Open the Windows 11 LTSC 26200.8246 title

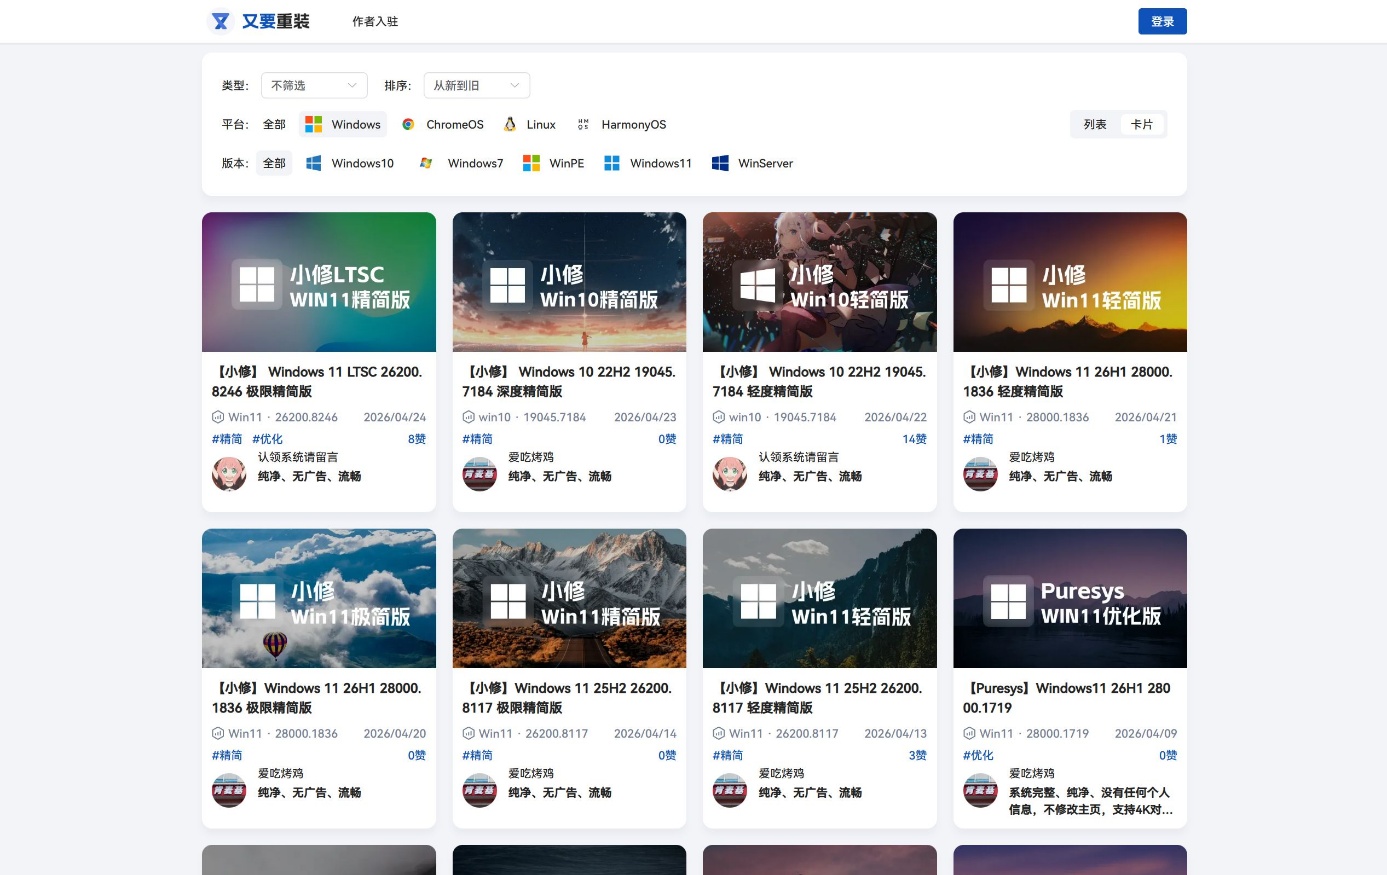click(x=318, y=381)
